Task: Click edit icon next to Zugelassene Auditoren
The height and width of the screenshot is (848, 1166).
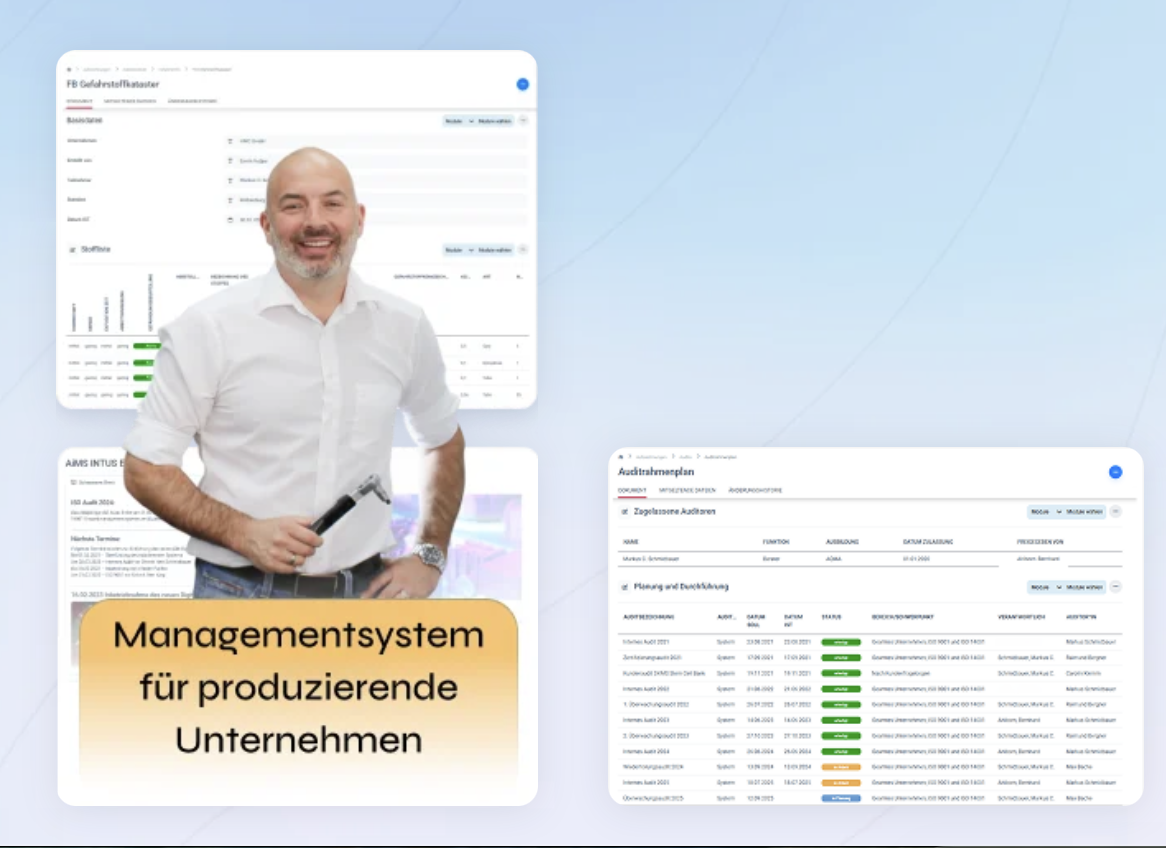Action: tap(625, 512)
